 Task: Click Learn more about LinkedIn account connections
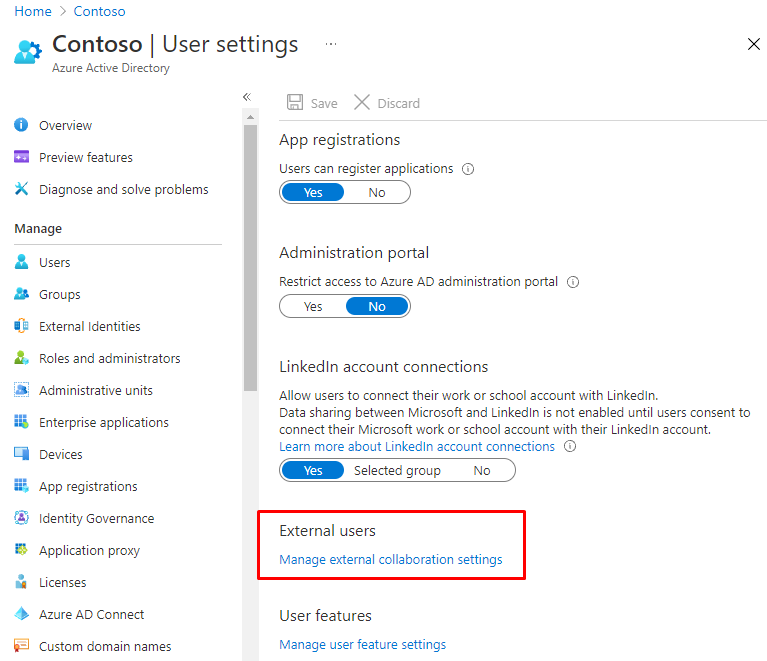coord(416,446)
